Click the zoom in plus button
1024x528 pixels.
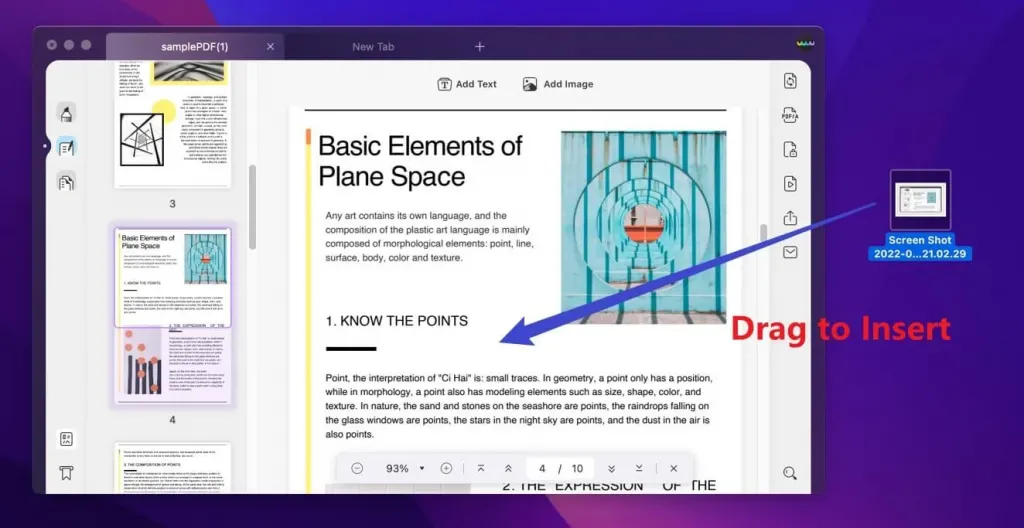click(x=446, y=469)
